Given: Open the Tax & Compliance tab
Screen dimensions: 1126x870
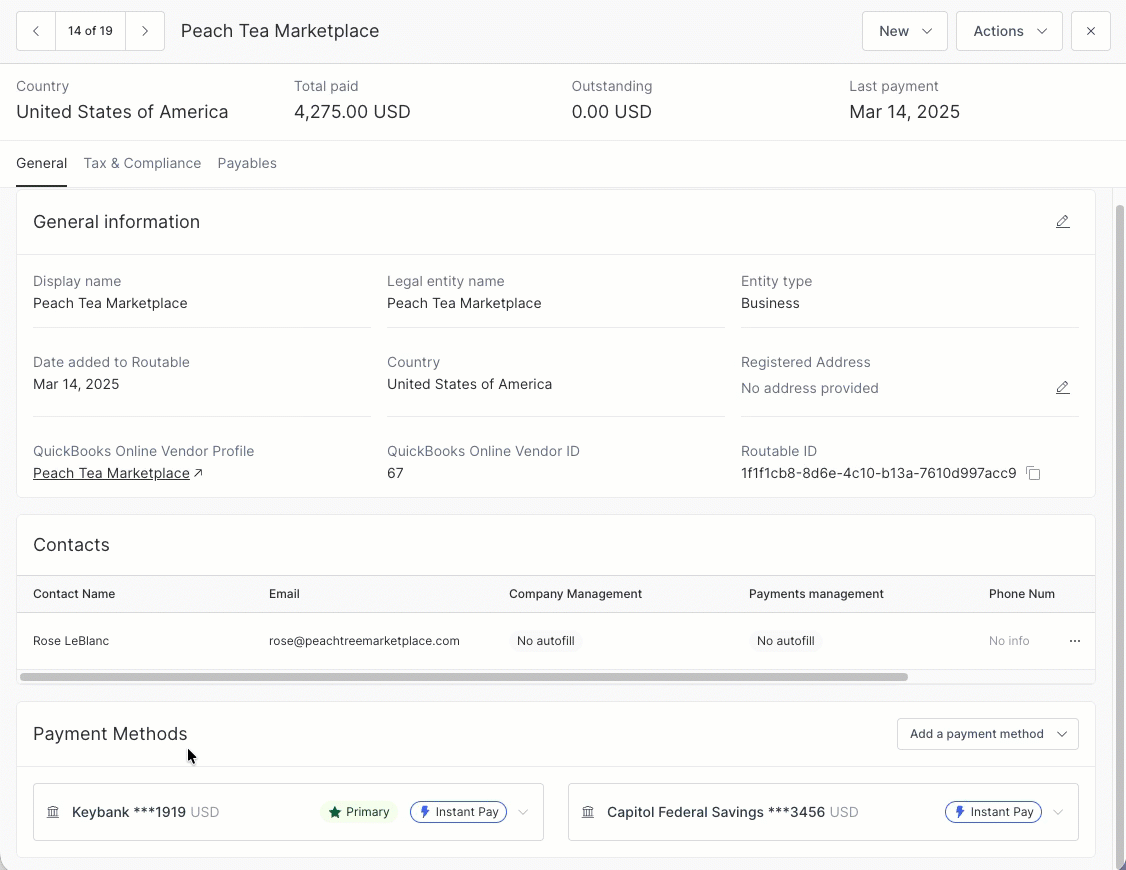Looking at the screenshot, I should tap(142, 163).
